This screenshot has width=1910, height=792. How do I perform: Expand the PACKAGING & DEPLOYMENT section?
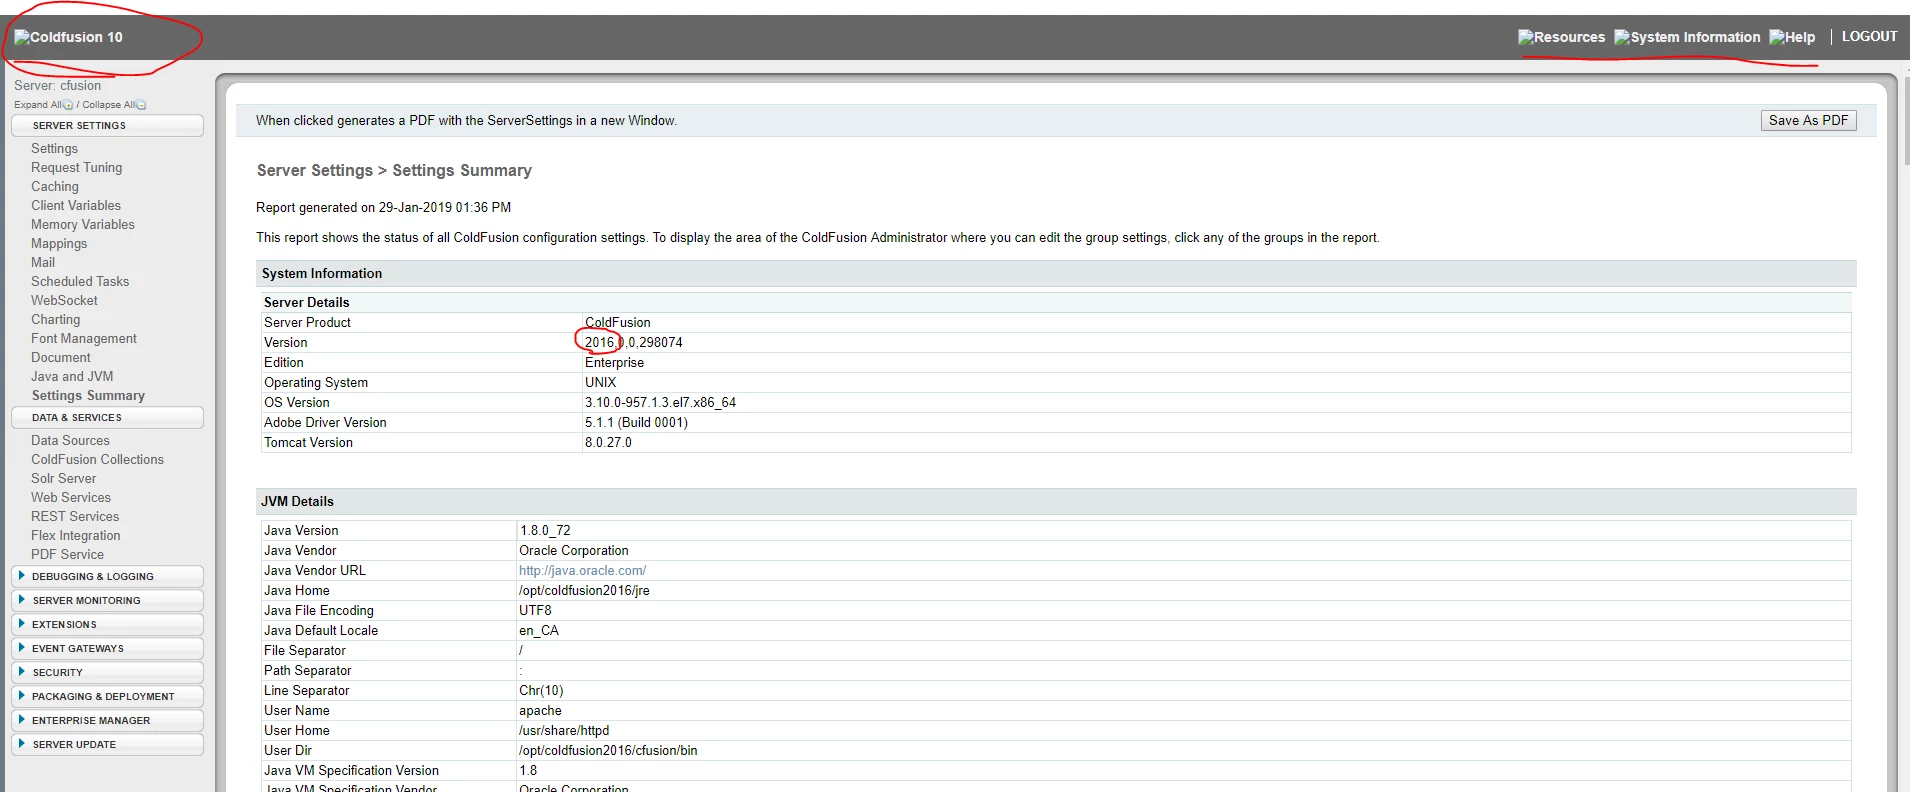tap(107, 696)
